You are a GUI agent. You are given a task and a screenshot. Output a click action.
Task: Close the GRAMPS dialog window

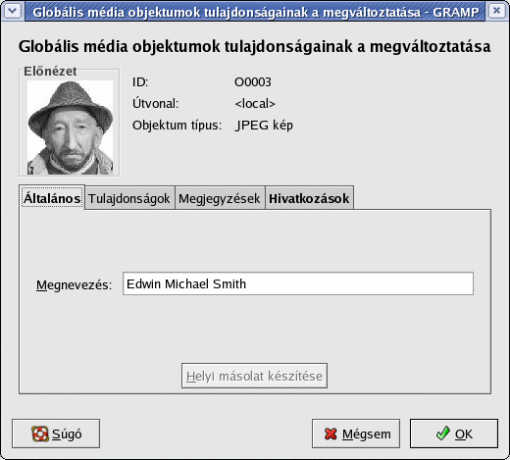[497, 11]
